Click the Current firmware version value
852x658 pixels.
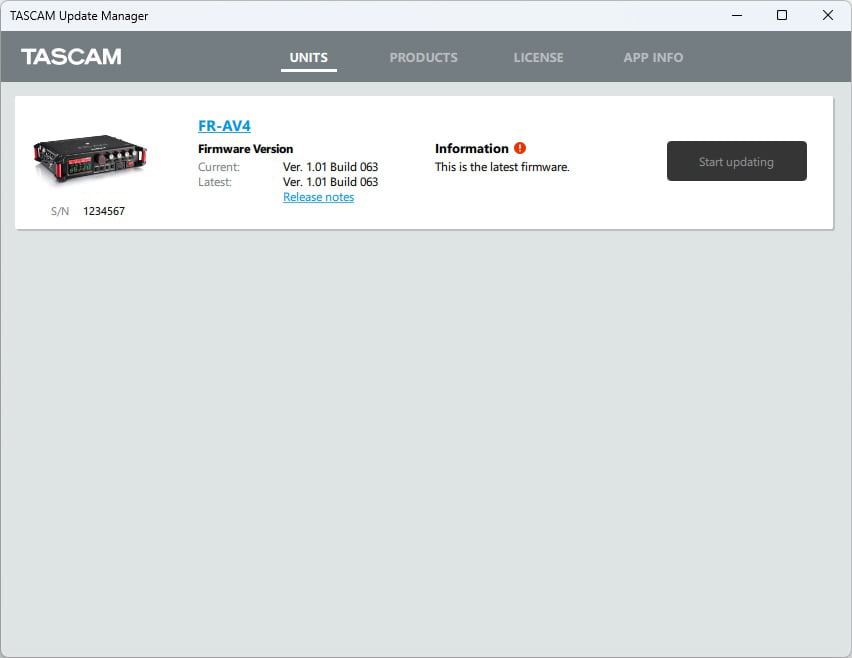point(330,167)
